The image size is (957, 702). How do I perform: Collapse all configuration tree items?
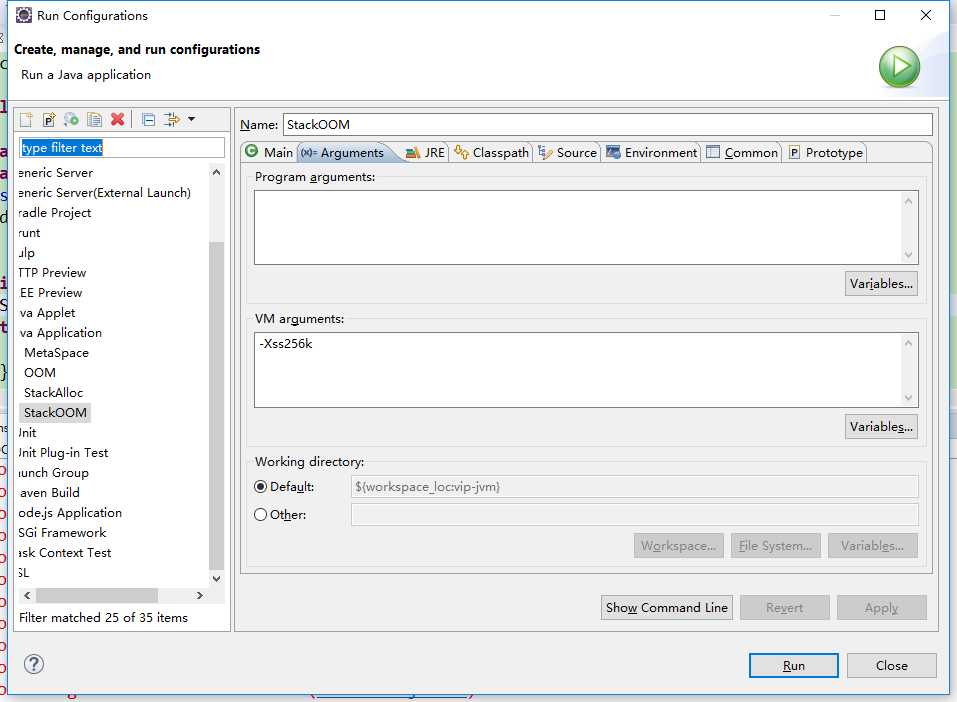148,119
